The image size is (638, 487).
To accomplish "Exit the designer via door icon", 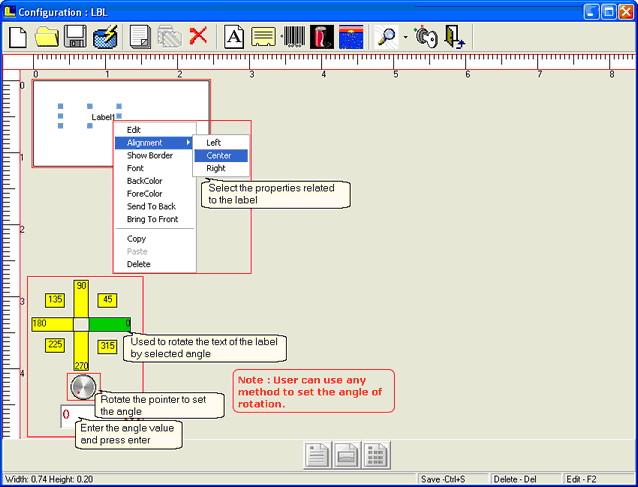I will point(454,37).
